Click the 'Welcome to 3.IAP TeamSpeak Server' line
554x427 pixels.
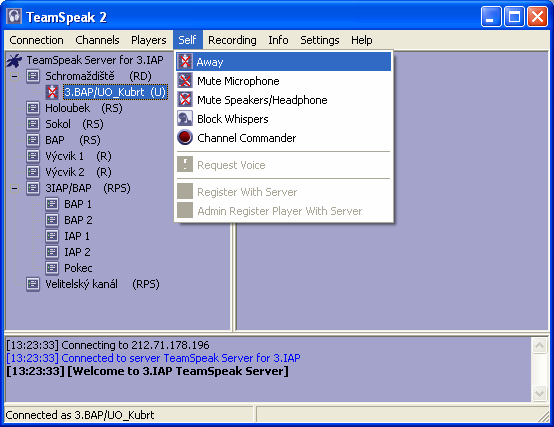click(x=147, y=371)
